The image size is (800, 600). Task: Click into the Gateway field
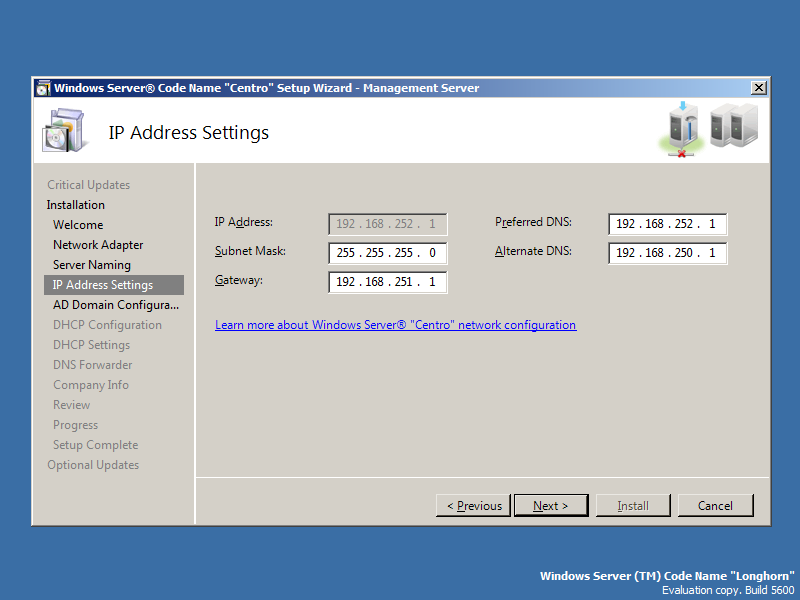pyautogui.click(x=388, y=282)
